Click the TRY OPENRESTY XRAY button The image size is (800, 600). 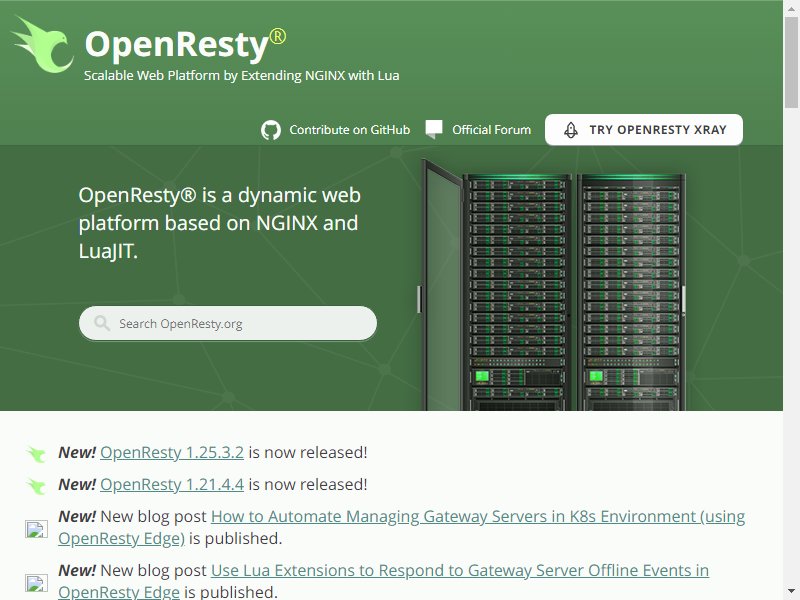point(644,130)
